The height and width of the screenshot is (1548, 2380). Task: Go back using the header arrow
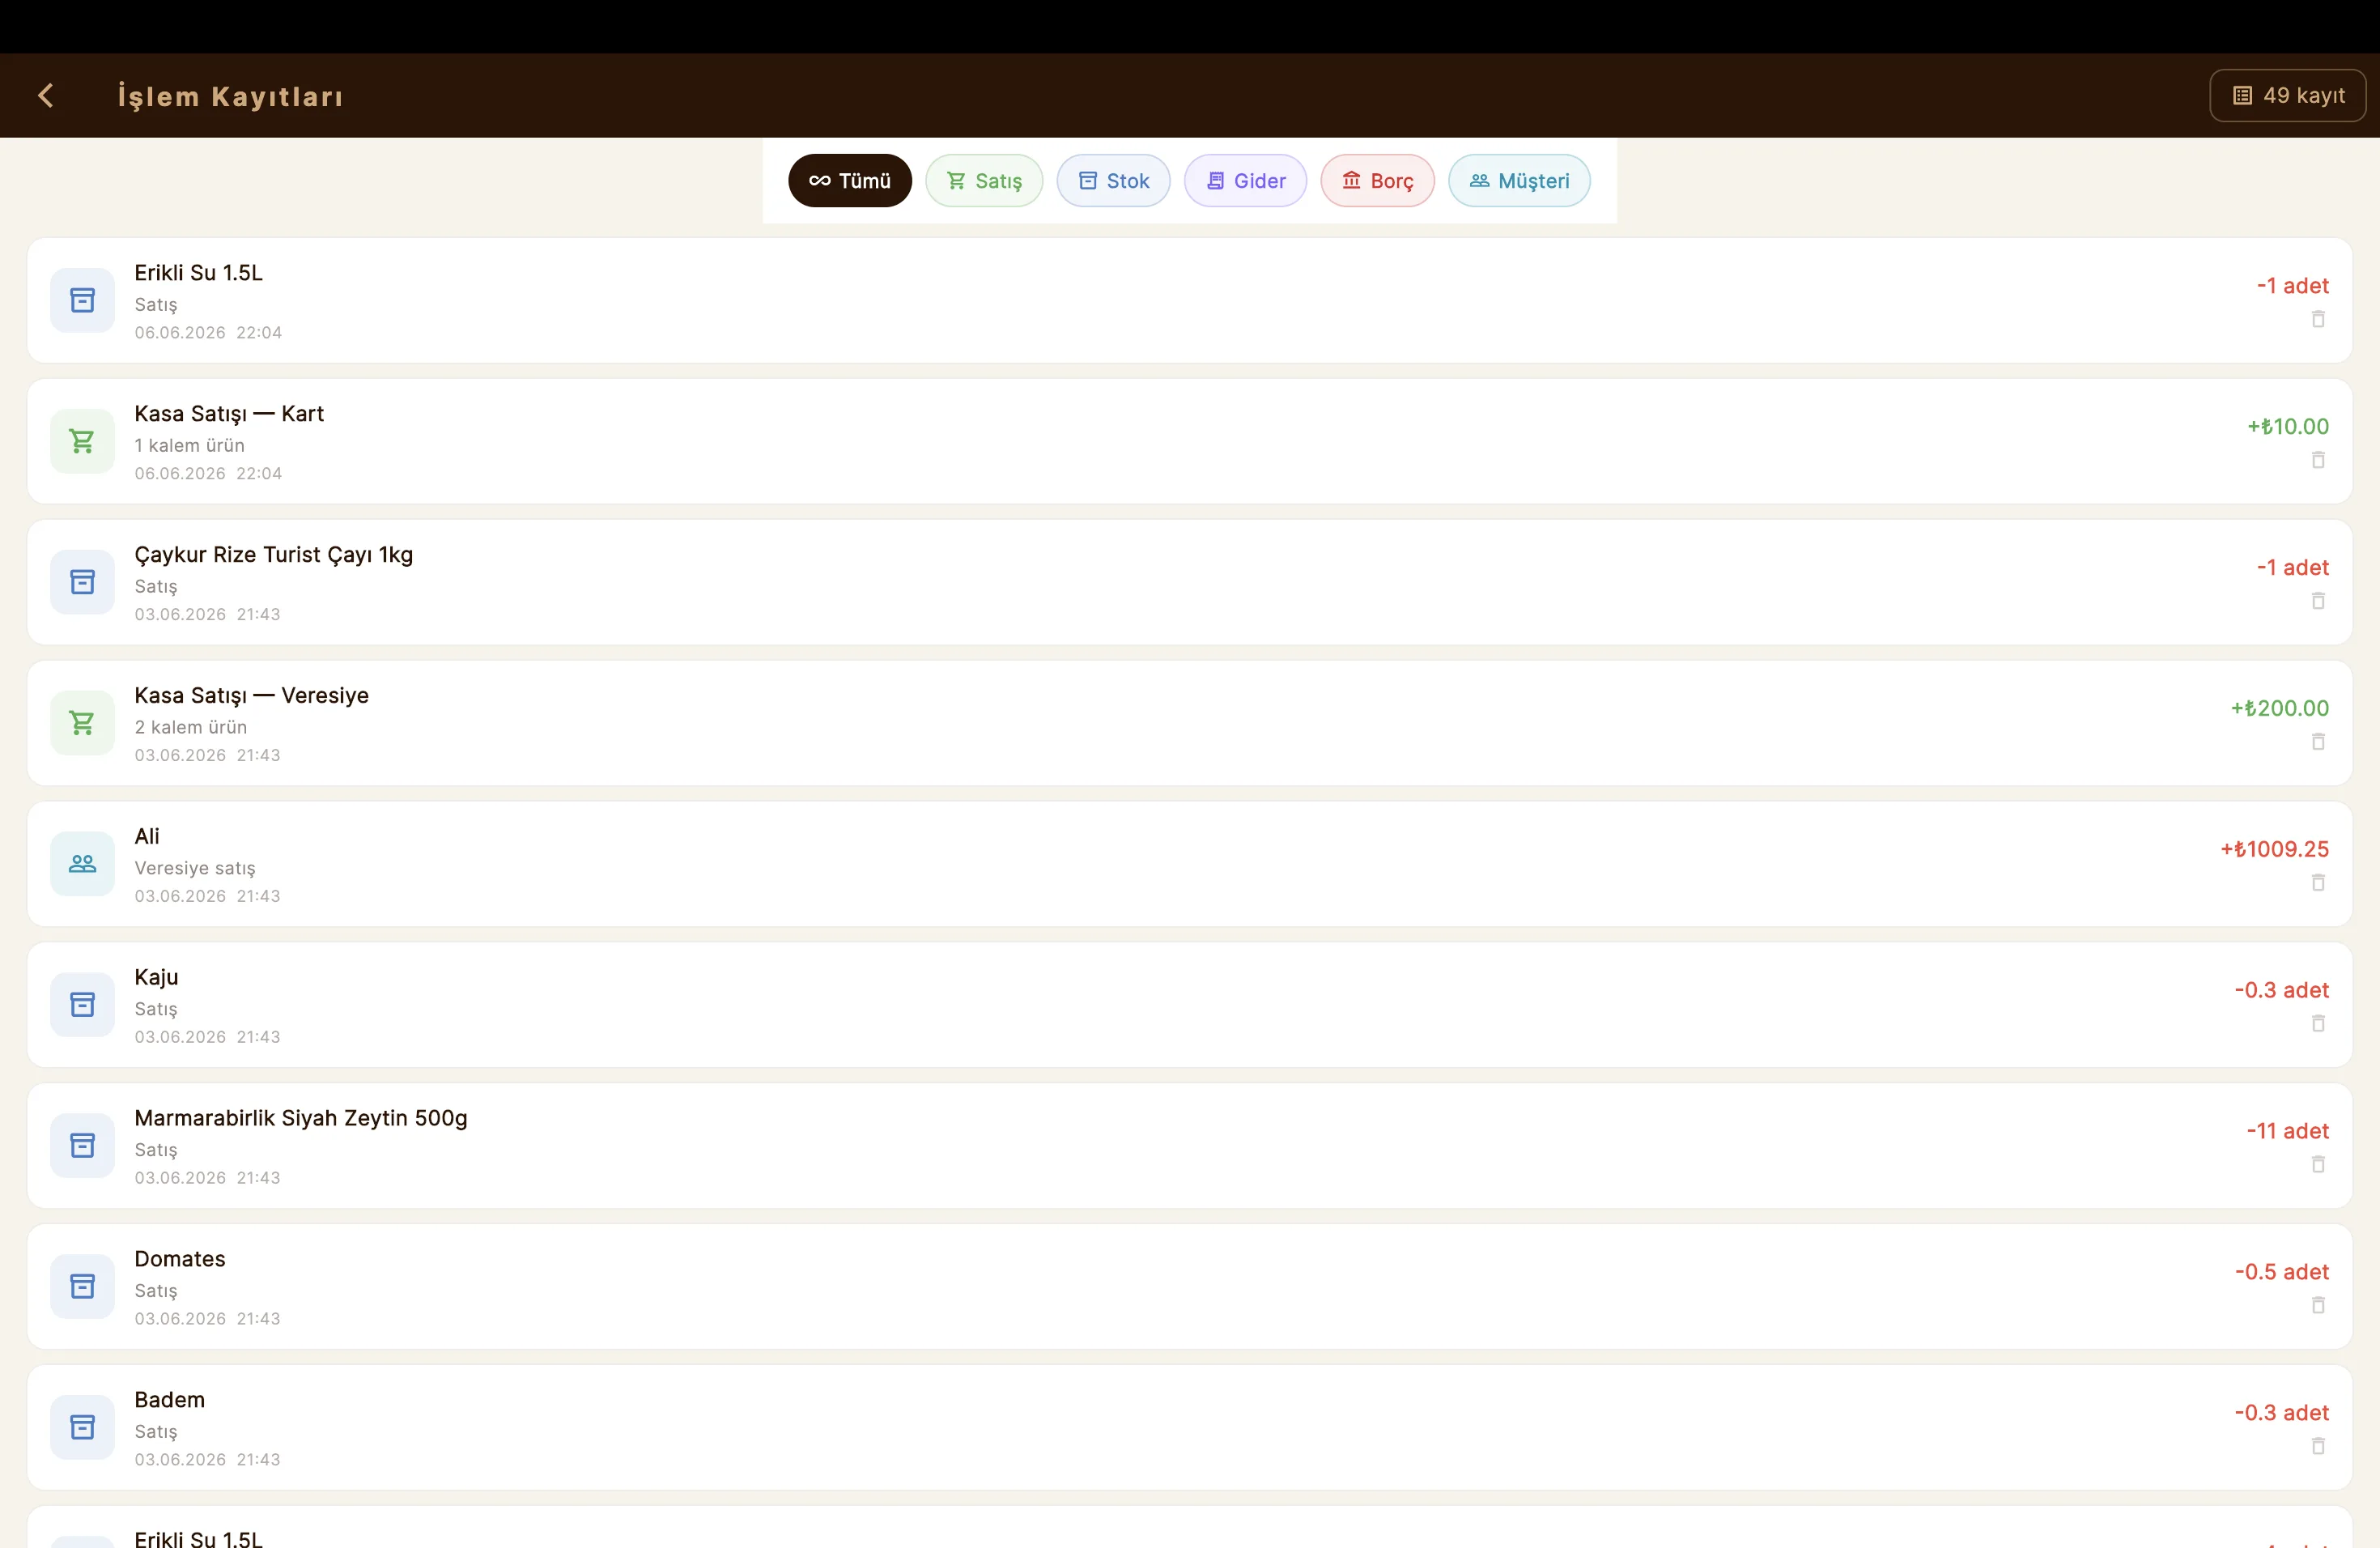pos(45,96)
